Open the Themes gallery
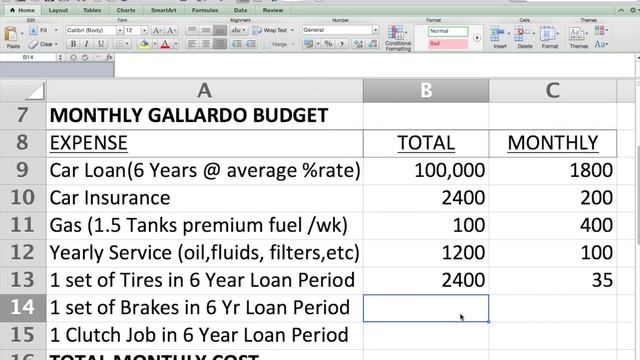The width and height of the screenshot is (640, 360). pos(578,37)
